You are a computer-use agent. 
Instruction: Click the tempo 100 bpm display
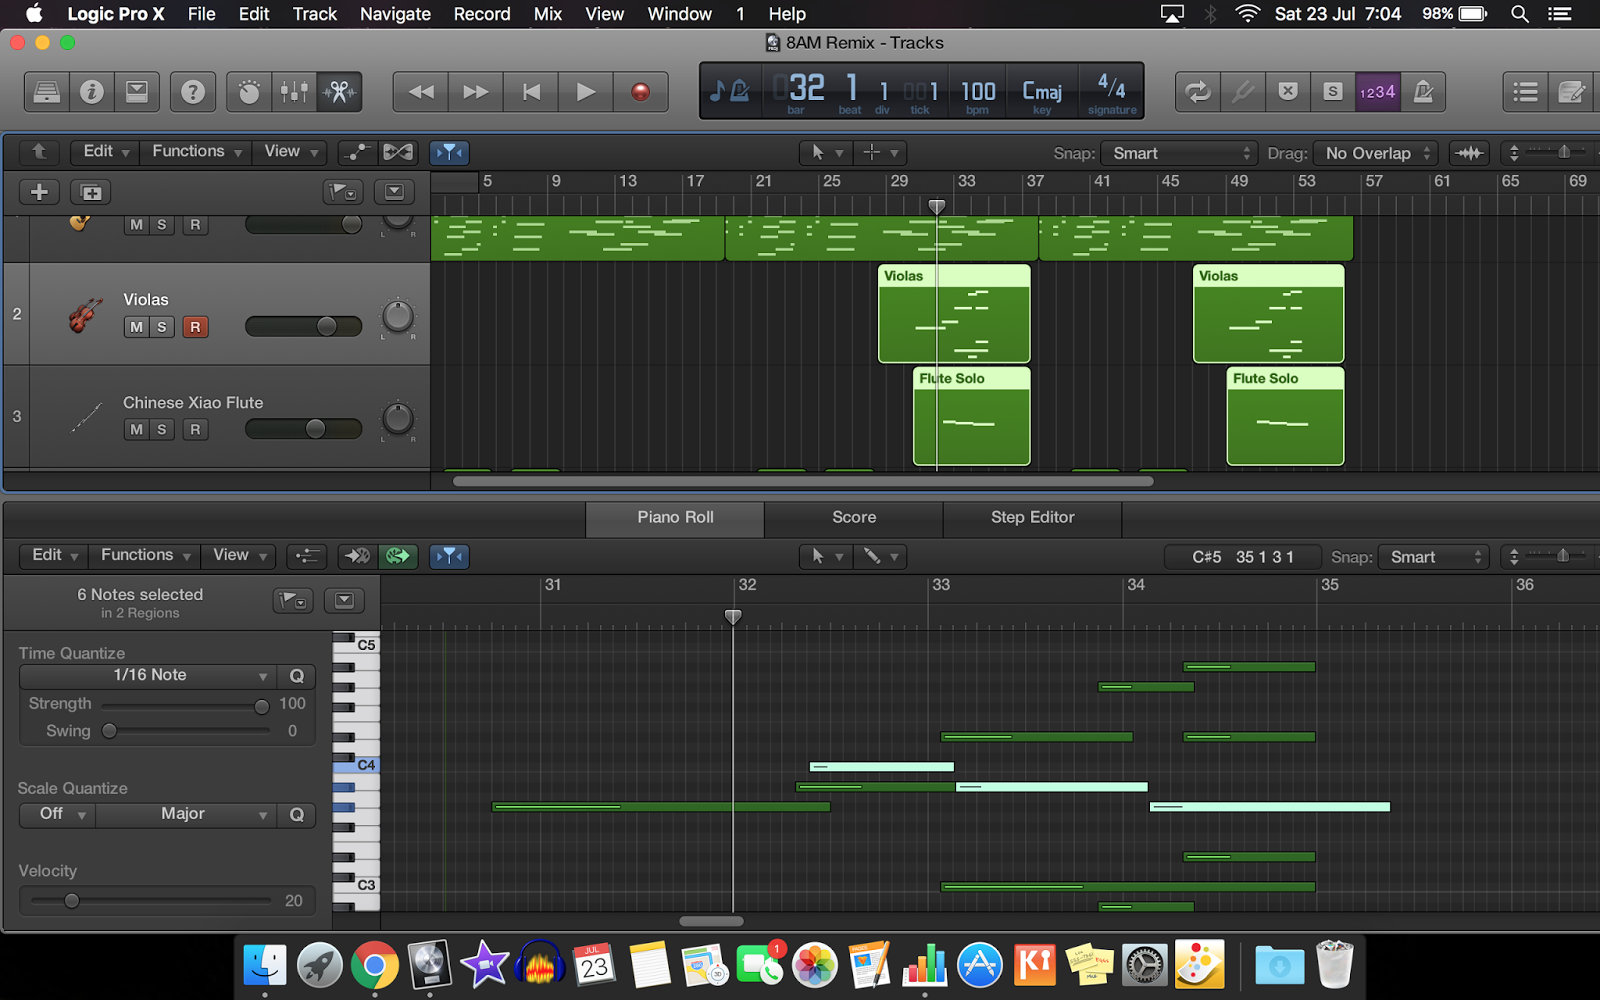click(978, 94)
